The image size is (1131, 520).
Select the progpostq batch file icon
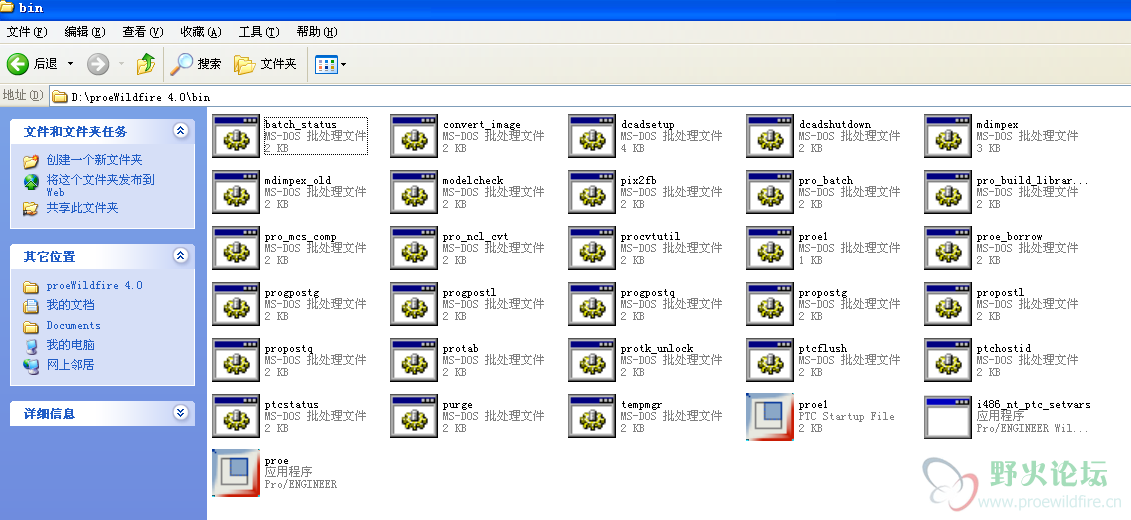point(592,304)
